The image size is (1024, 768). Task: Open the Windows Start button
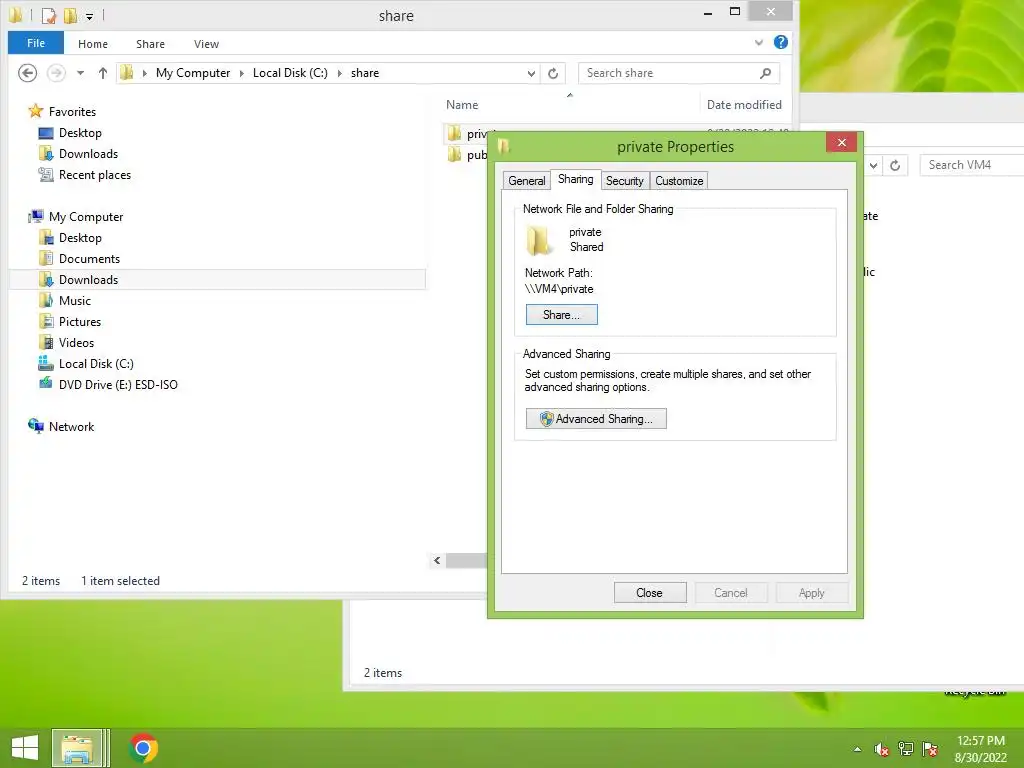(x=25, y=748)
